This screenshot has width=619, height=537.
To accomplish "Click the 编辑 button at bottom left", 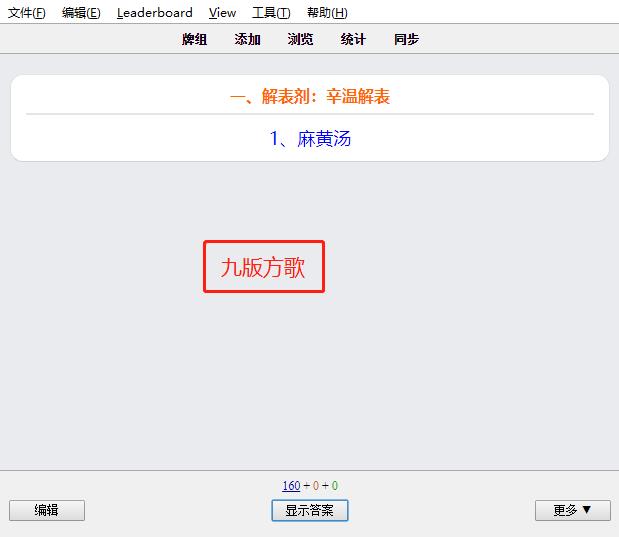I will [x=47, y=511].
